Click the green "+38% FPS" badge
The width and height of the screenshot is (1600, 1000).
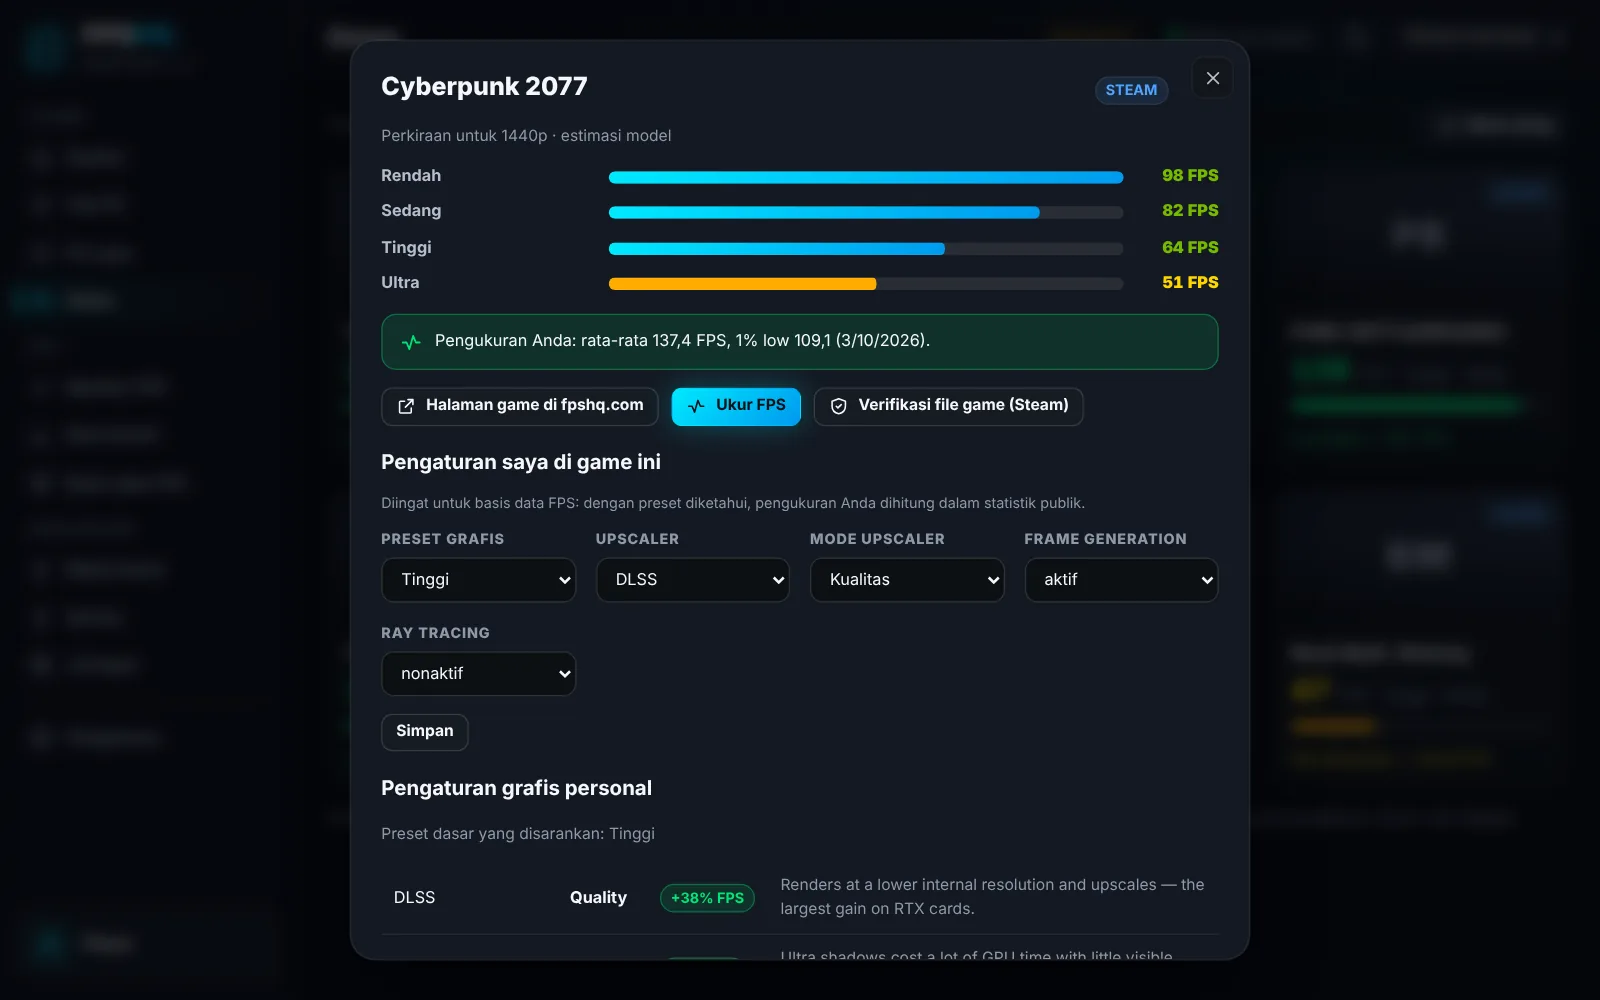(x=707, y=898)
